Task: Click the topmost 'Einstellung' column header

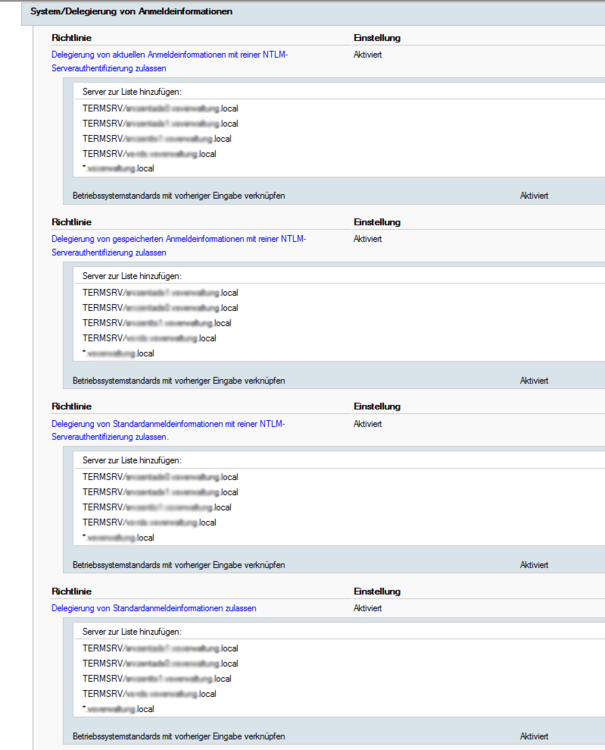Action: (377, 37)
